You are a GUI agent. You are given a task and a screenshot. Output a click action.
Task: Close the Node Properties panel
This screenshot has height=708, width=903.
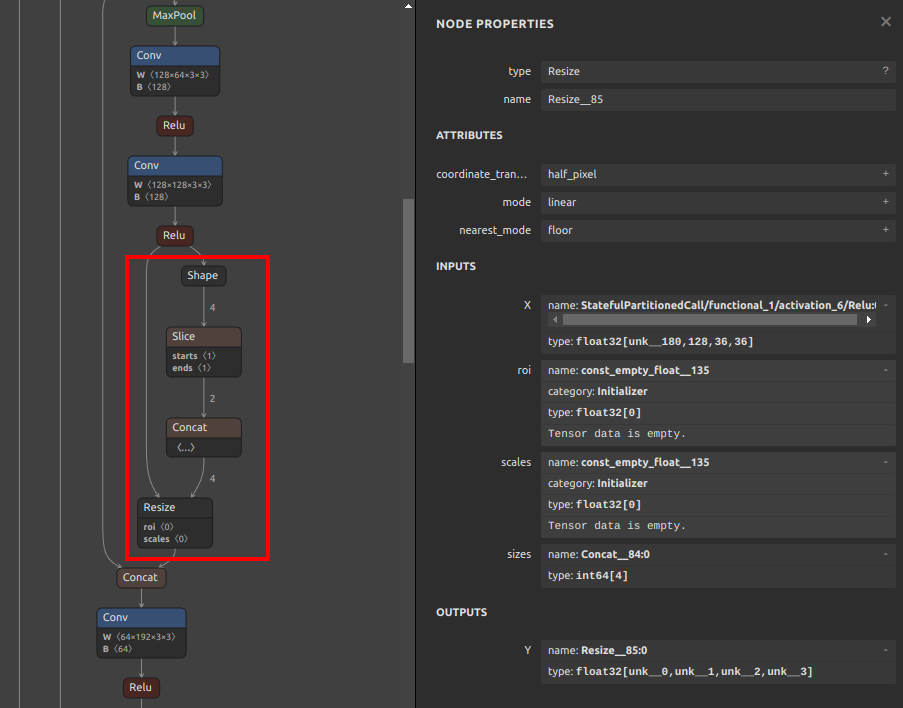point(886,22)
